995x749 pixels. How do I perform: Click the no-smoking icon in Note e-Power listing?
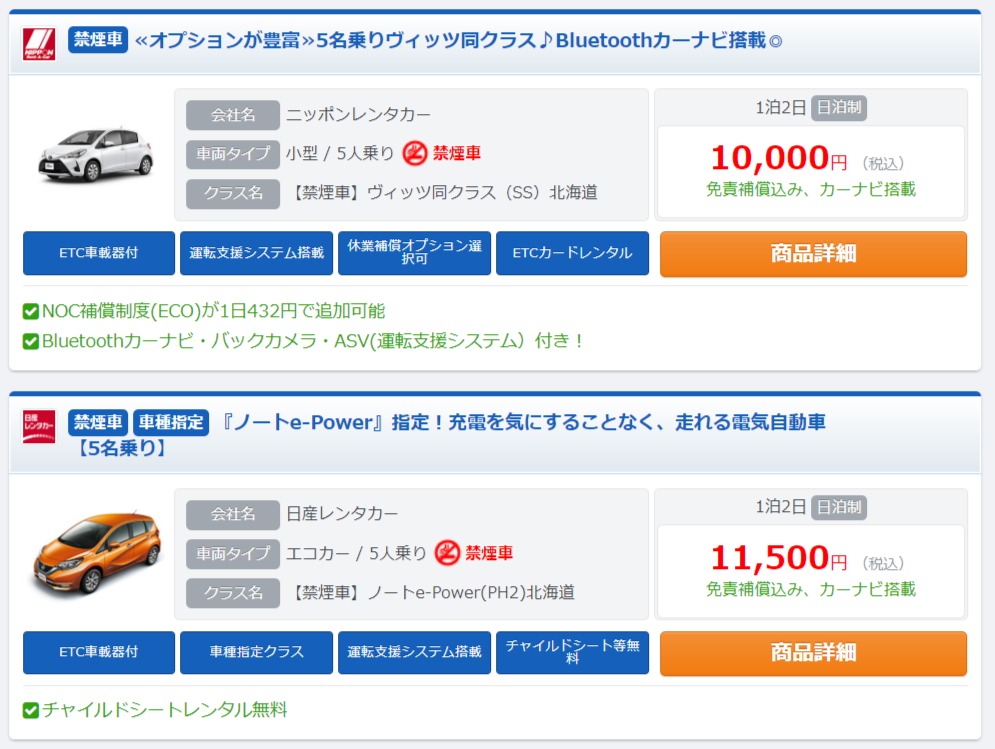pos(447,553)
